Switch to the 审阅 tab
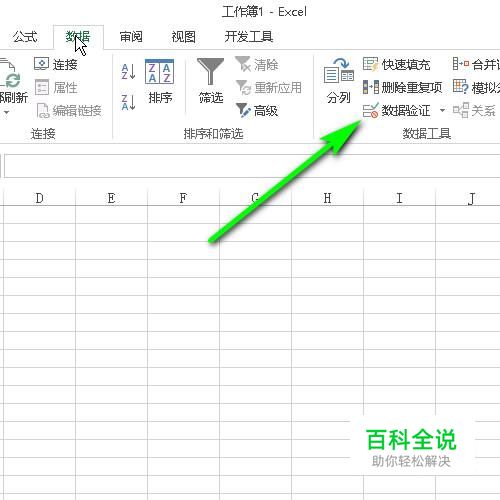The width and height of the screenshot is (500, 500). pos(131,37)
